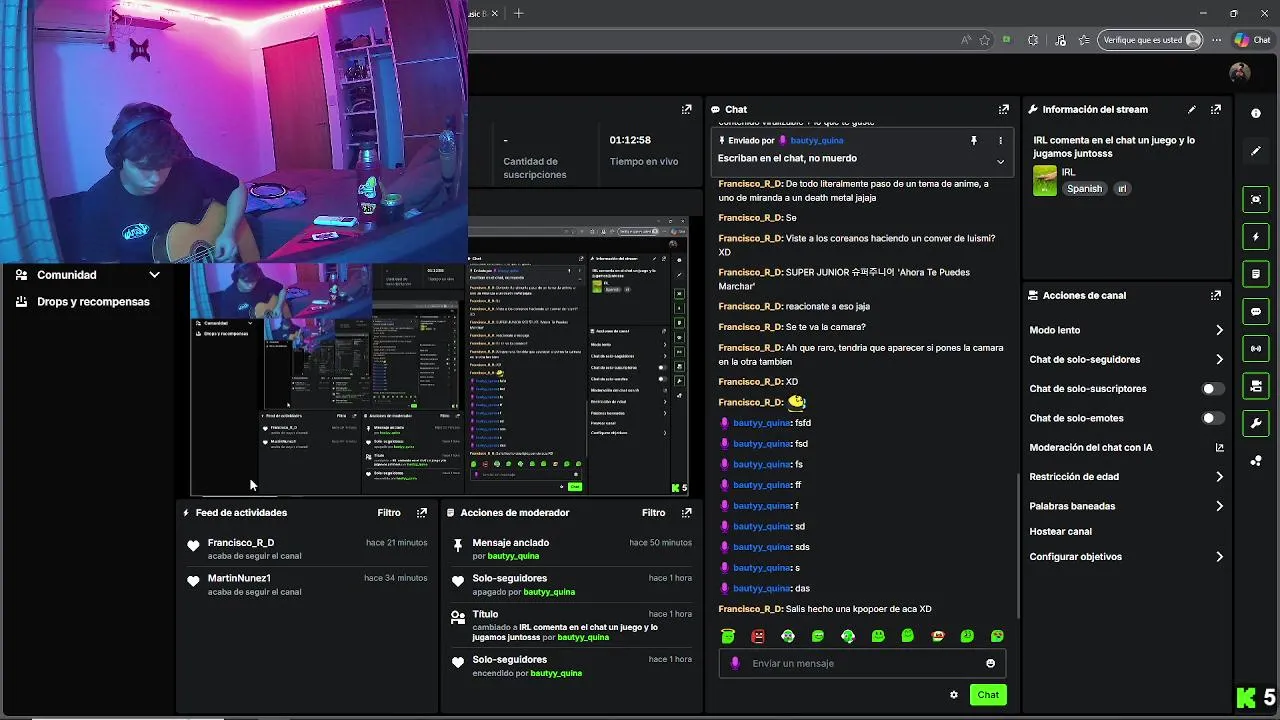The width and height of the screenshot is (1280, 720).
Task: Add page to browser favorites star
Action: pos(984,40)
